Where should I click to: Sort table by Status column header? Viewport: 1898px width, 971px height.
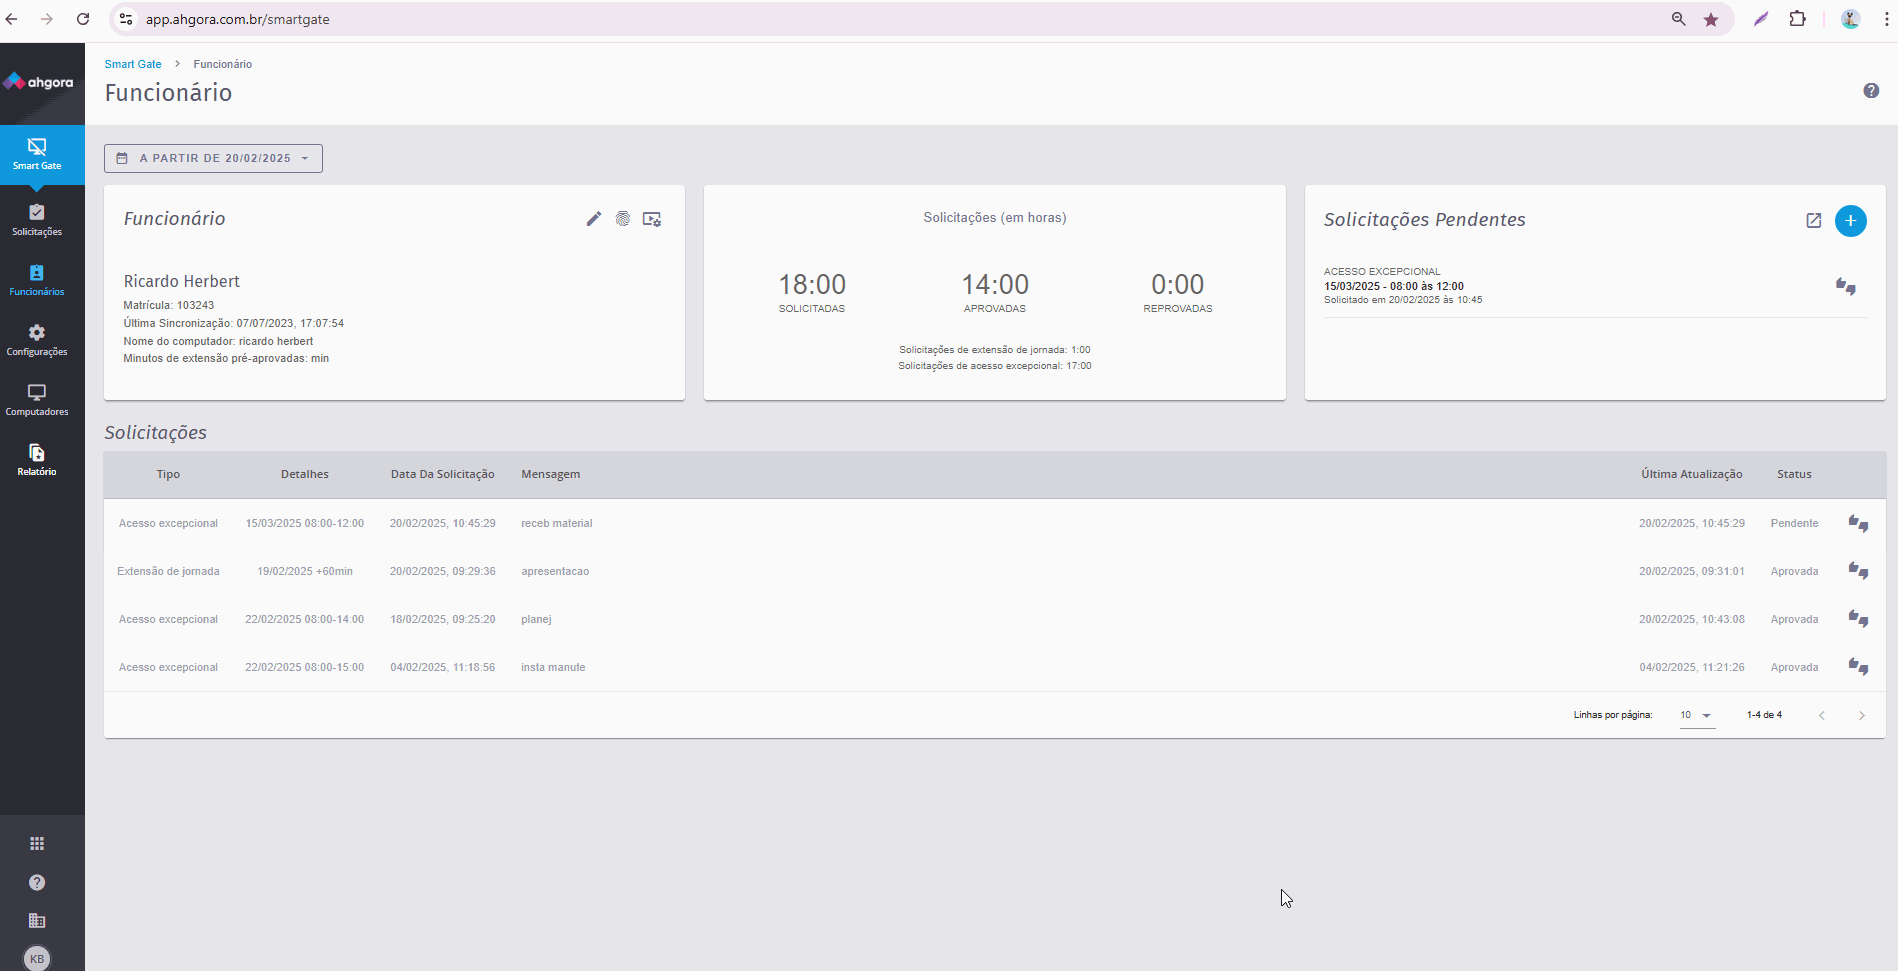pyautogui.click(x=1793, y=474)
